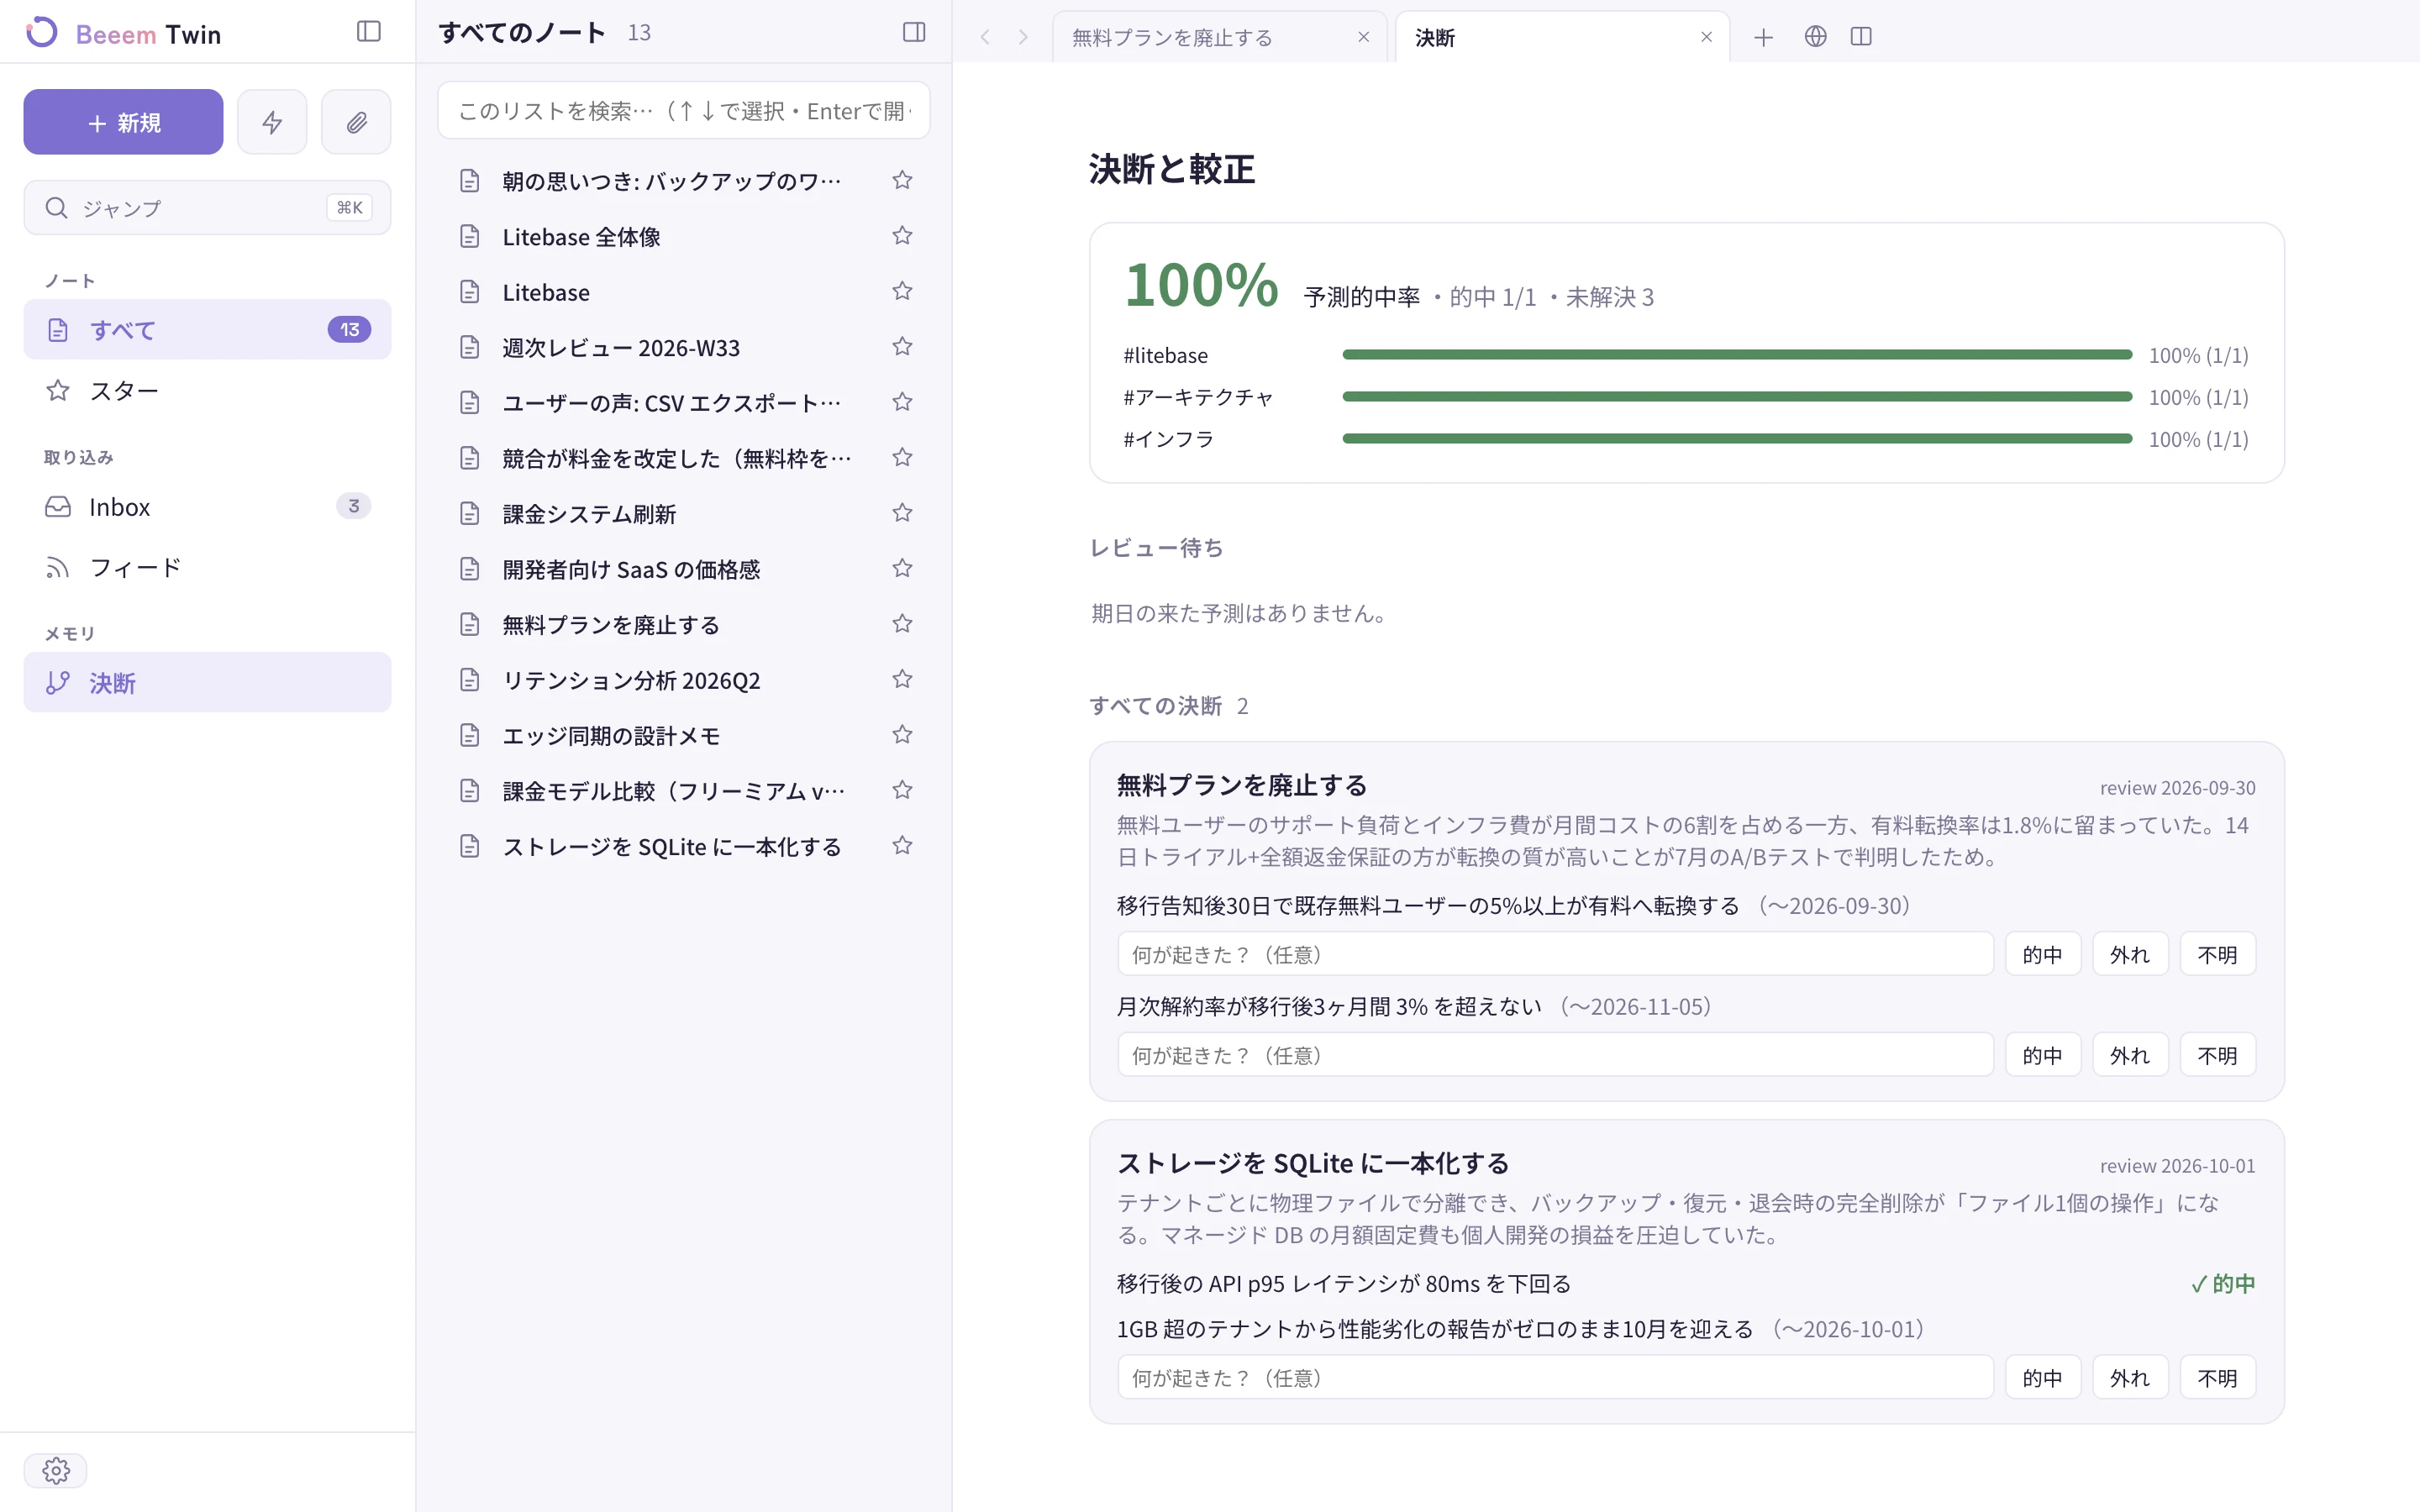Star the 週次レビュー 2026-W33 note
The image size is (2420, 1512).
click(902, 347)
